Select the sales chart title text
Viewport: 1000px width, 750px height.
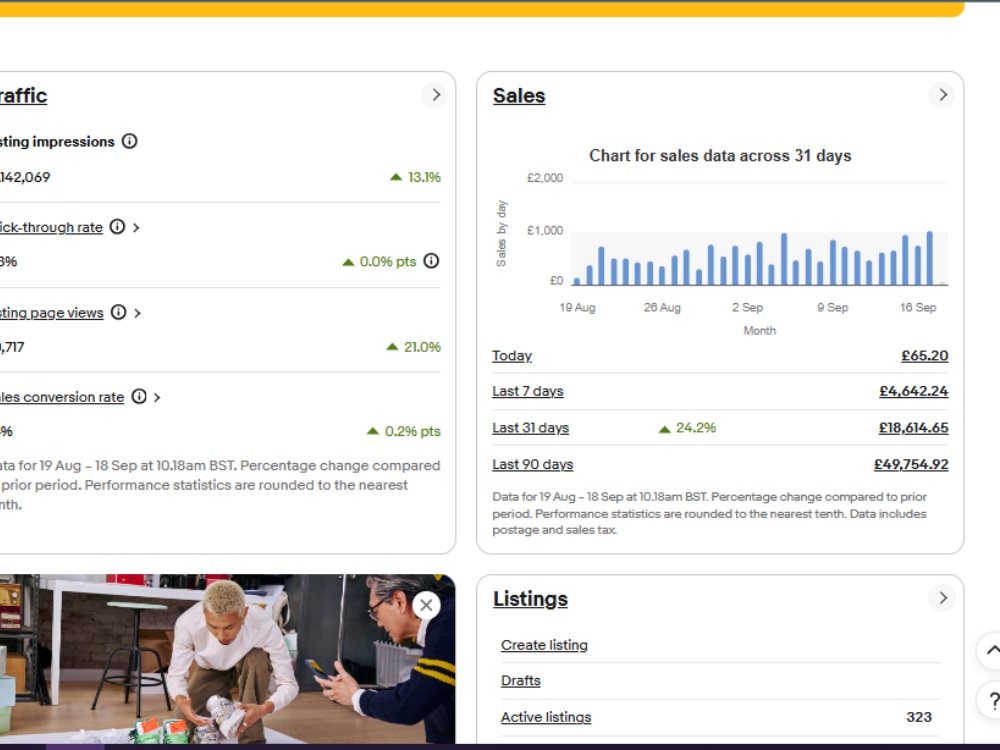tap(720, 156)
